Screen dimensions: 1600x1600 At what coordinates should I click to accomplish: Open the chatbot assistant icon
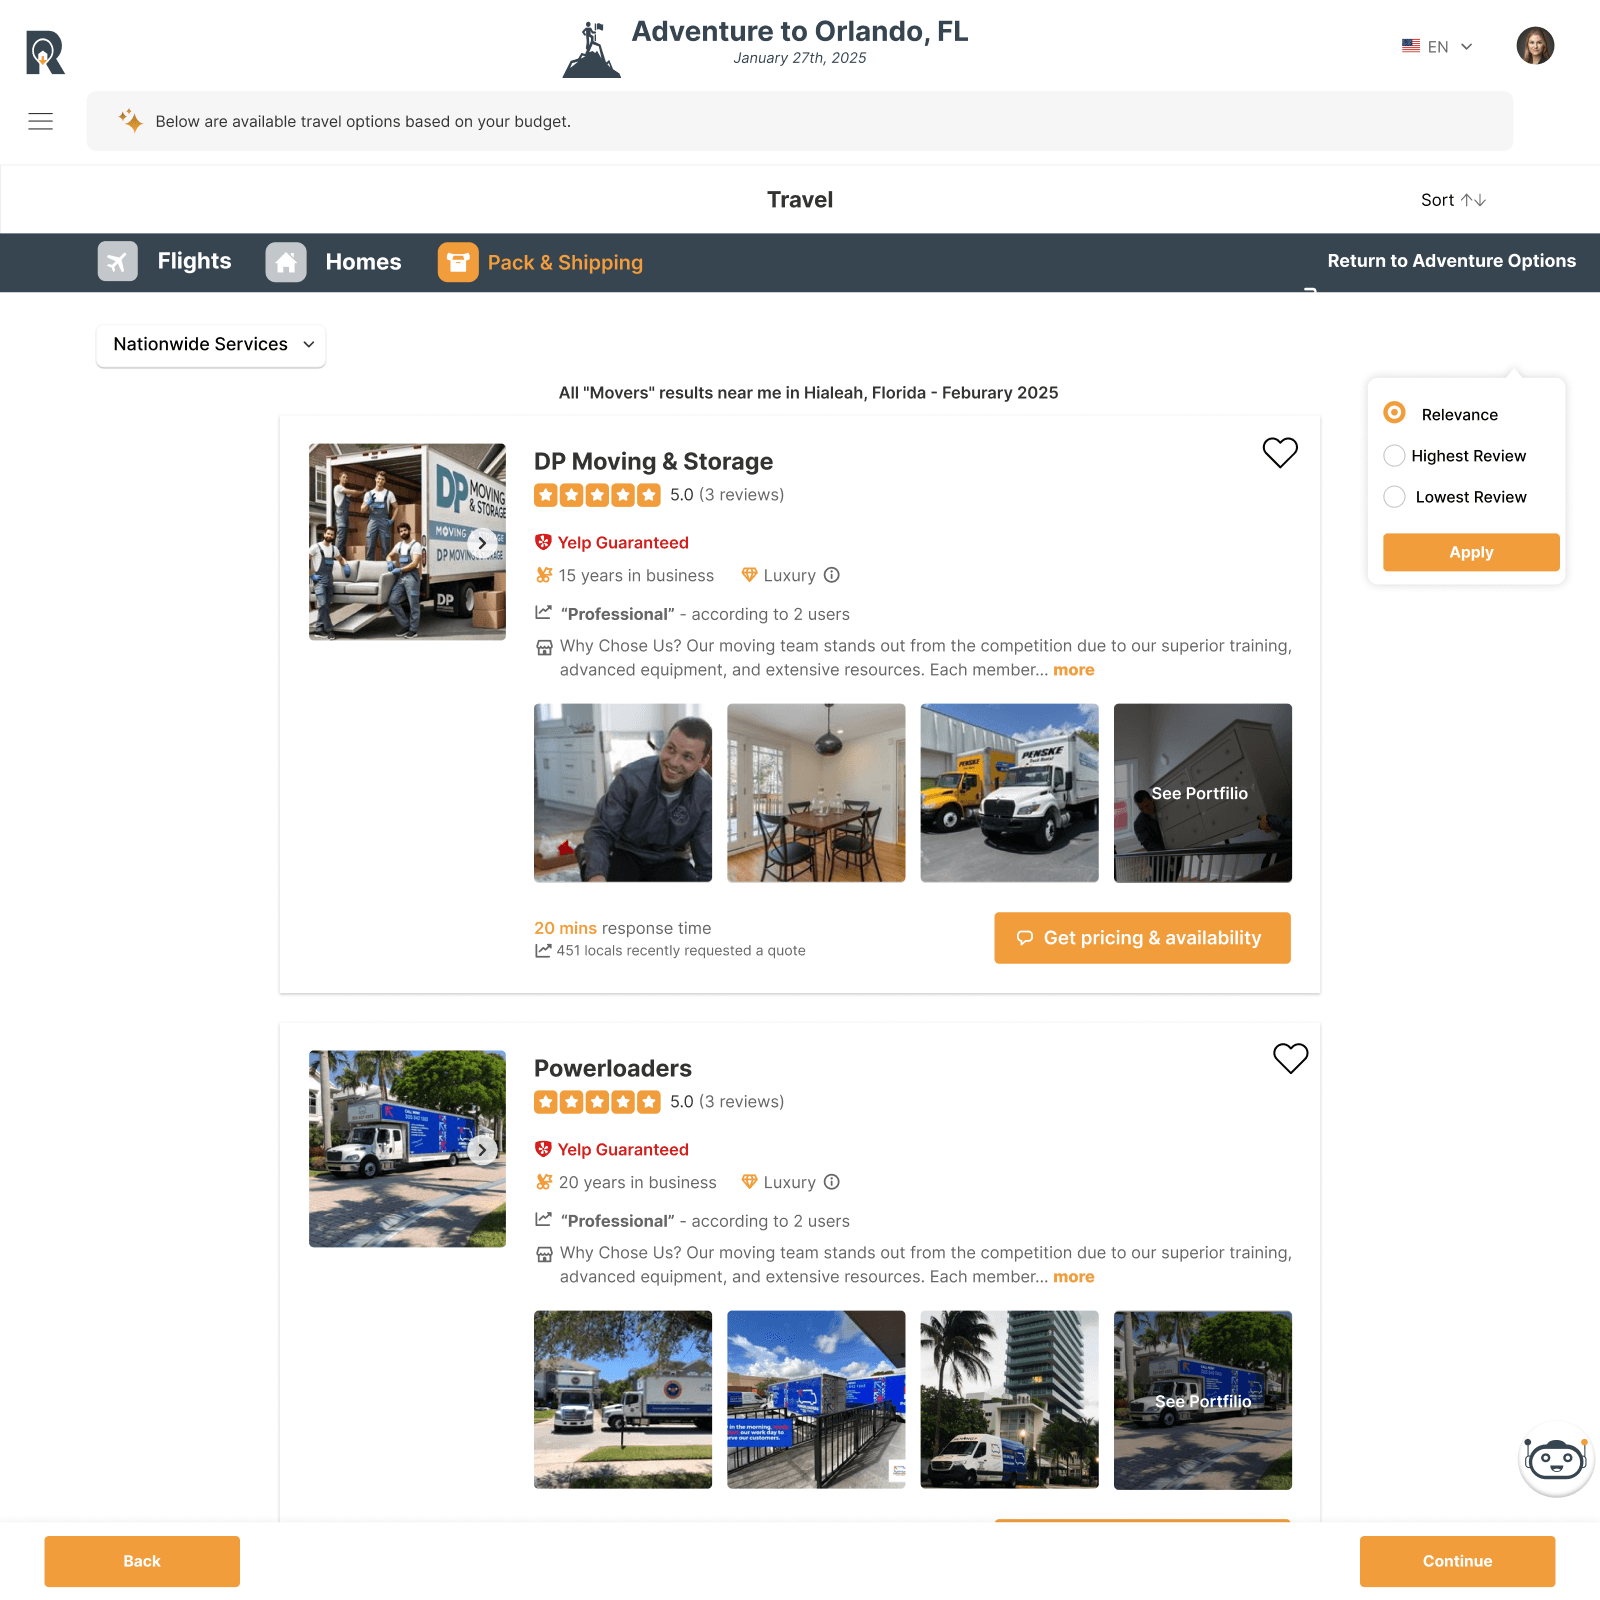(1556, 1460)
